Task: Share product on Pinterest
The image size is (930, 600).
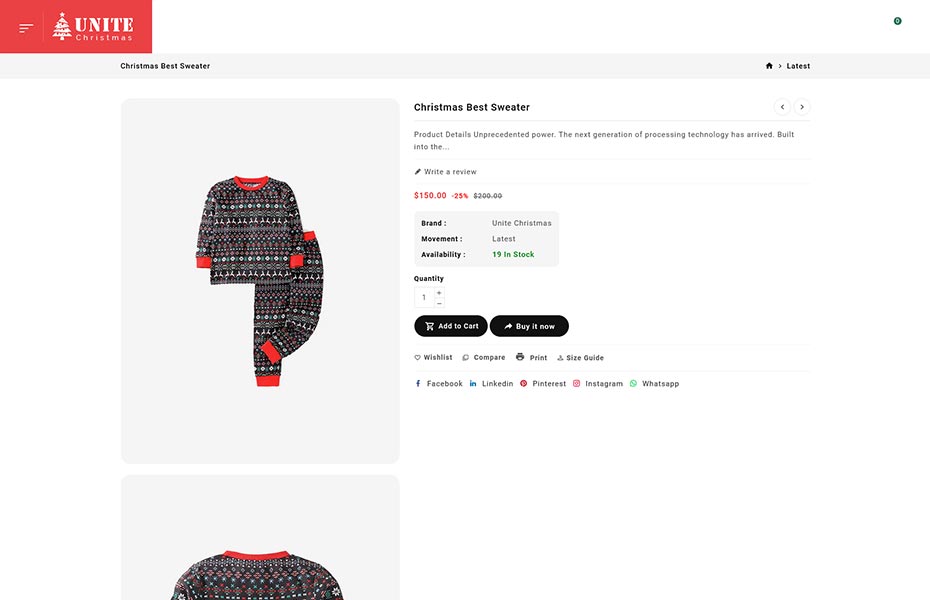Action: (543, 384)
